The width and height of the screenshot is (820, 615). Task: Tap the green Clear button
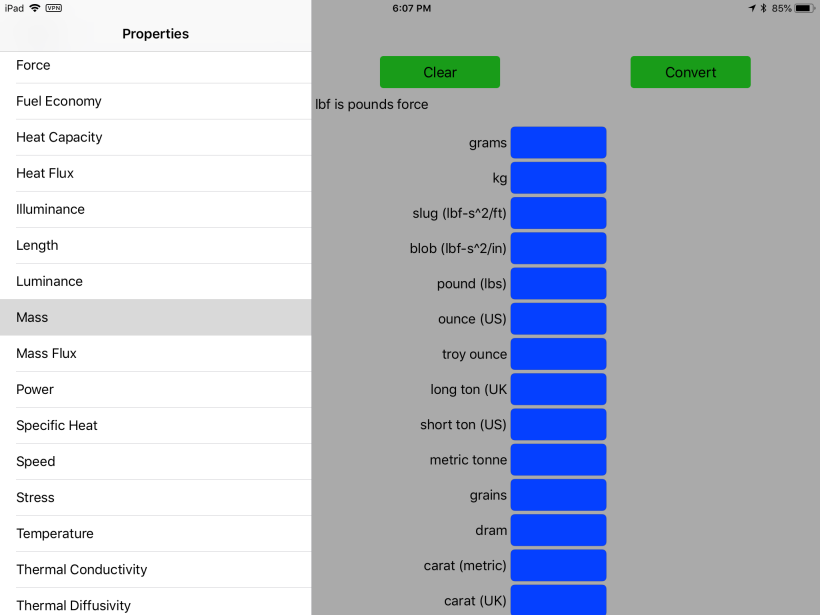tap(440, 72)
